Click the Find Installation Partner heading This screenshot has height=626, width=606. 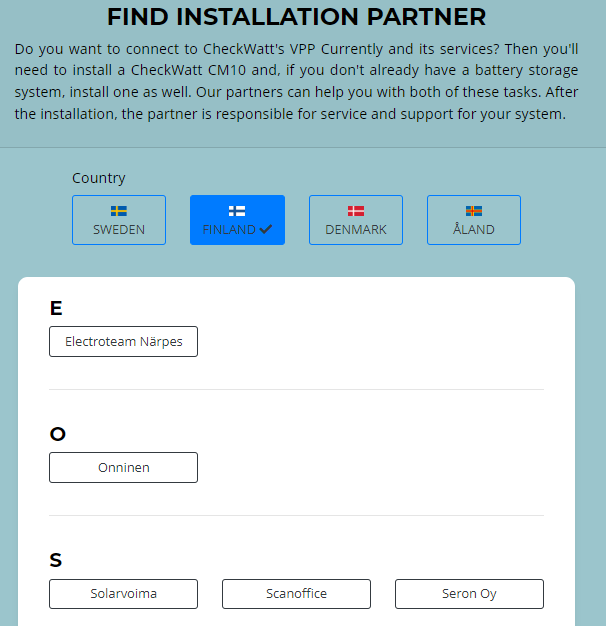point(296,17)
